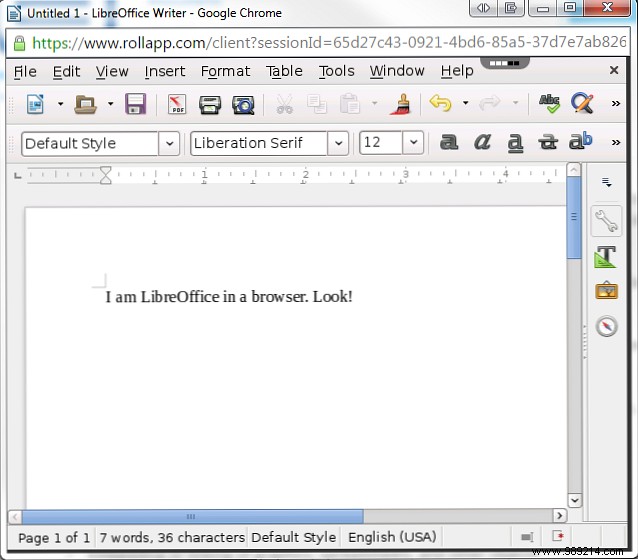The image size is (638, 560).
Task: Click document modified indicator in status bar
Action: [x=557, y=536]
